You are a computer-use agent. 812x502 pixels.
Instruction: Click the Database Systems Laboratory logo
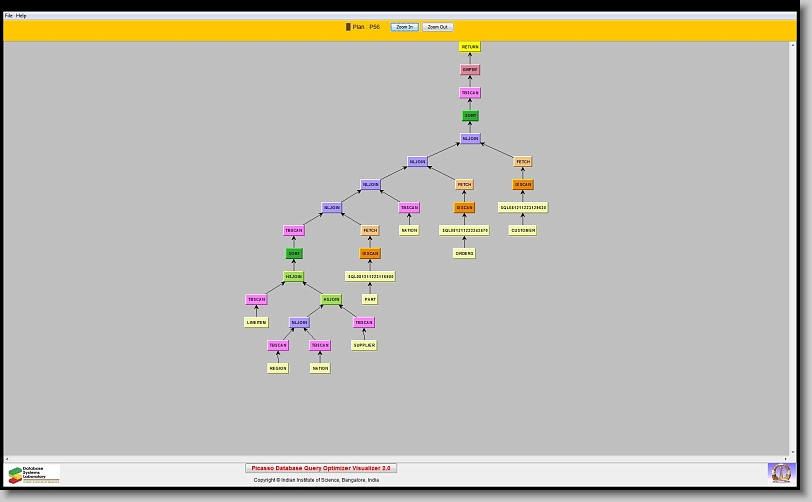tap(33, 474)
